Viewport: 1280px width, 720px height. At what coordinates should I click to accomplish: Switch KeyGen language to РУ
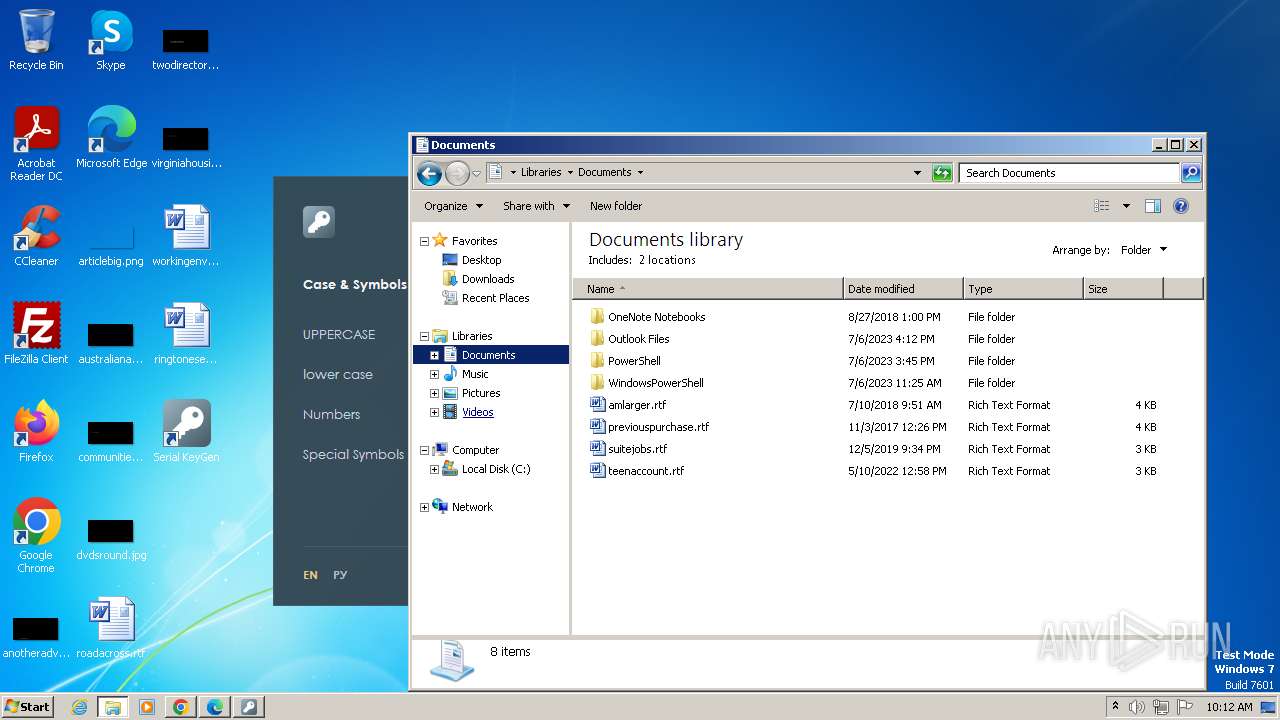point(340,575)
